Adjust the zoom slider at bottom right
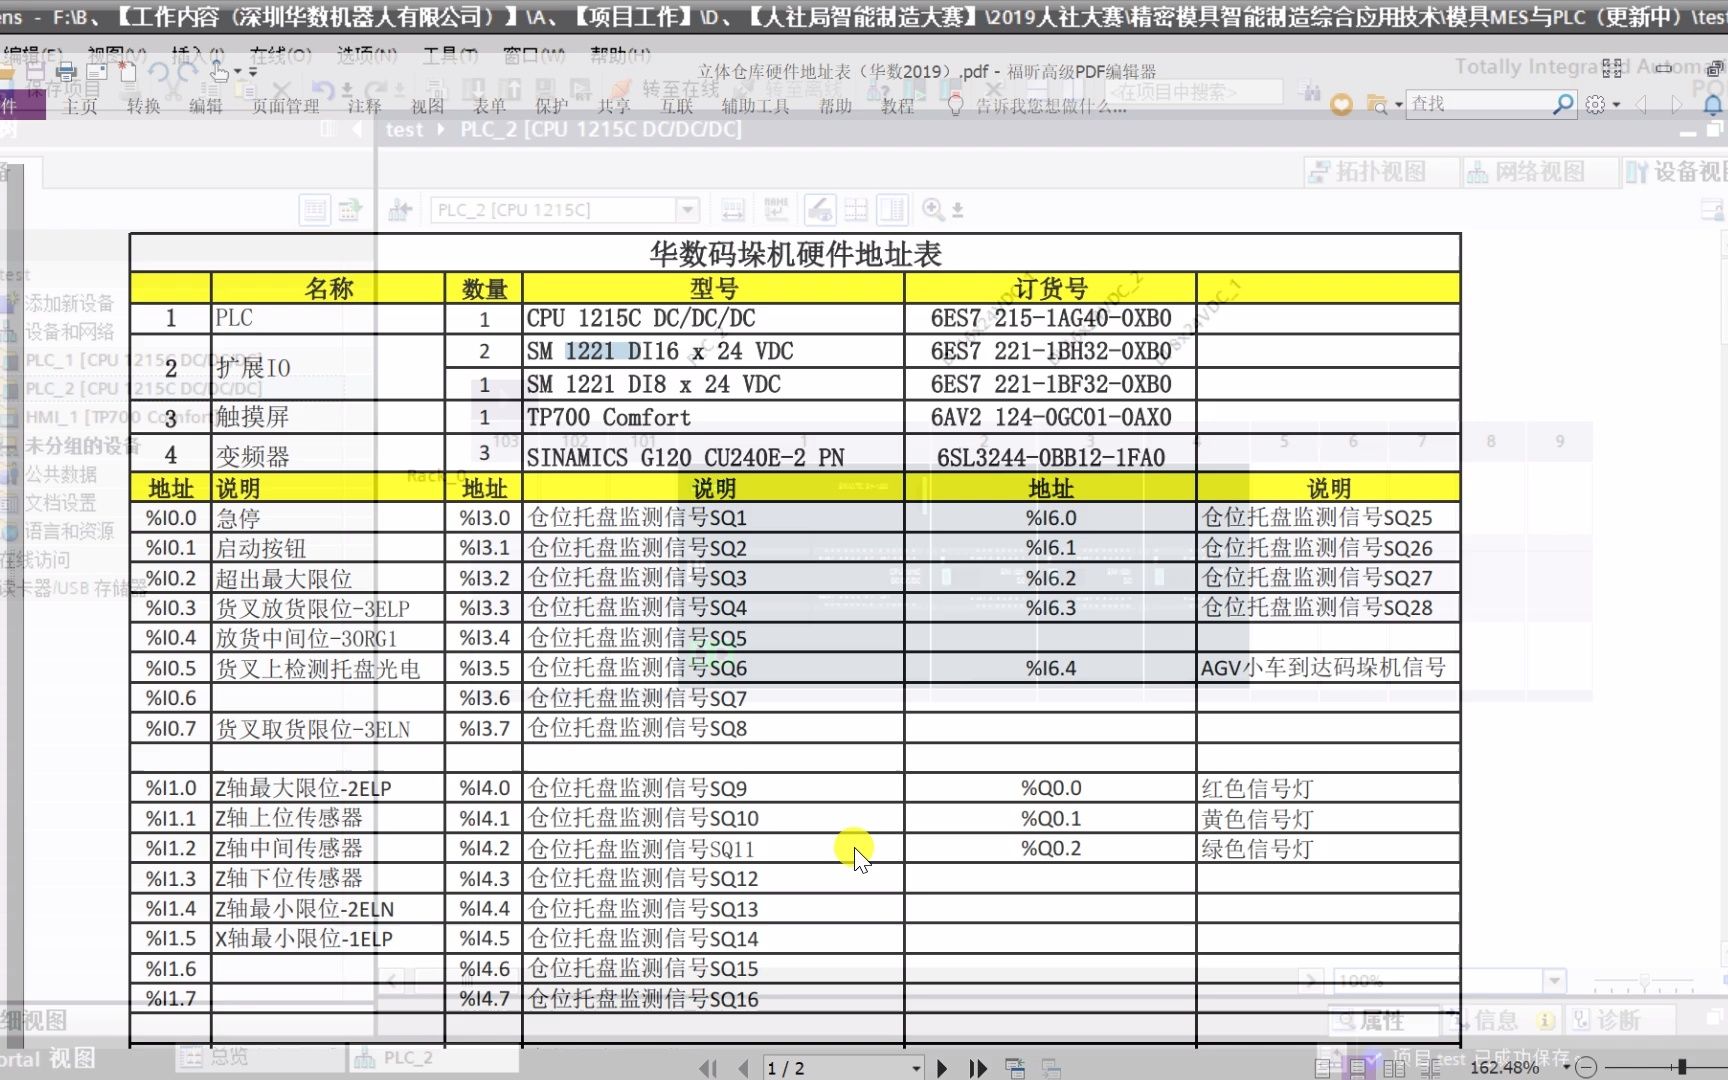This screenshot has height=1080, width=1728. pyautogui.click(x=1683, y=1068)
